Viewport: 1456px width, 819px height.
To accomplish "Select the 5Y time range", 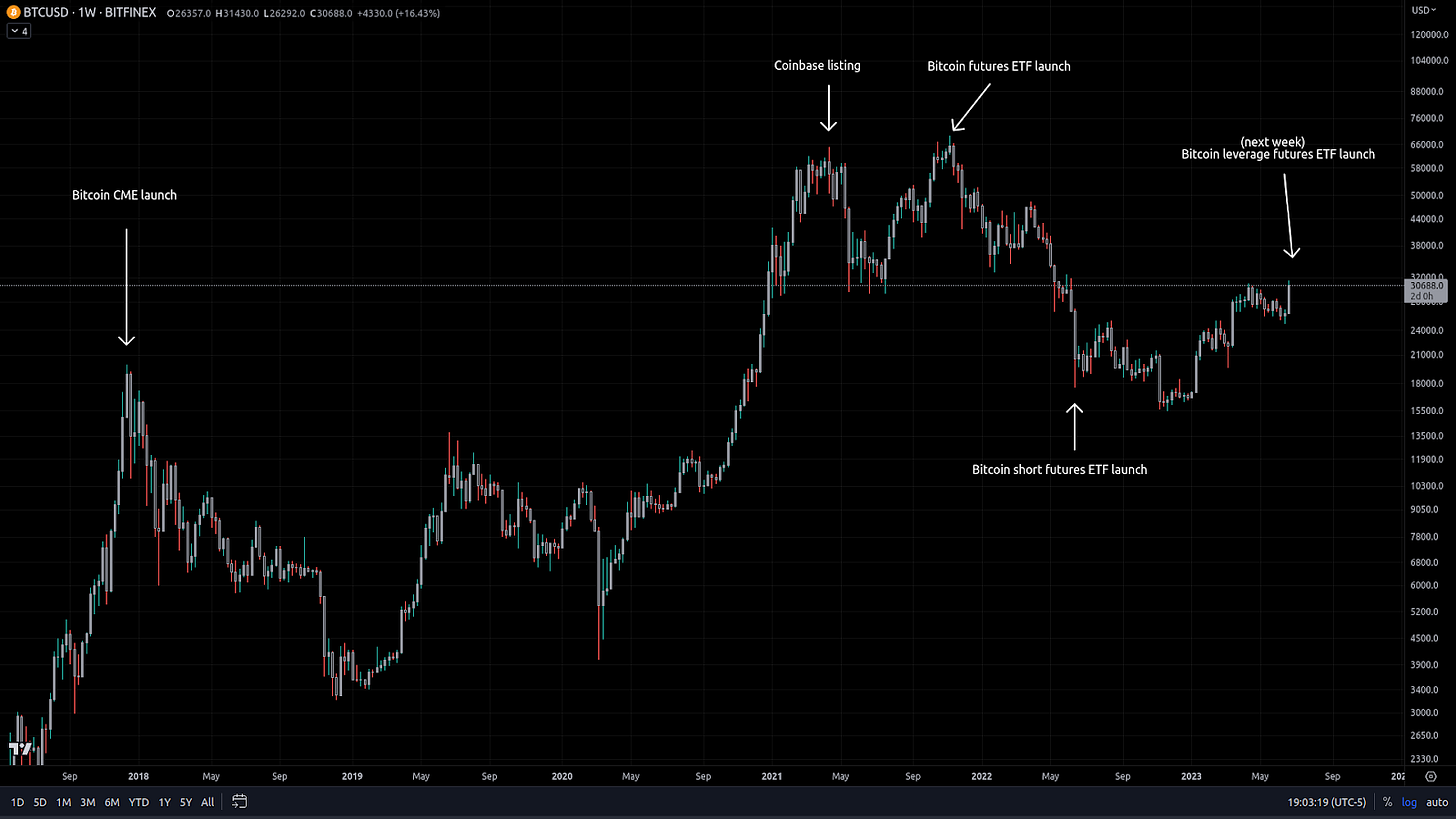I will point(186,802).
